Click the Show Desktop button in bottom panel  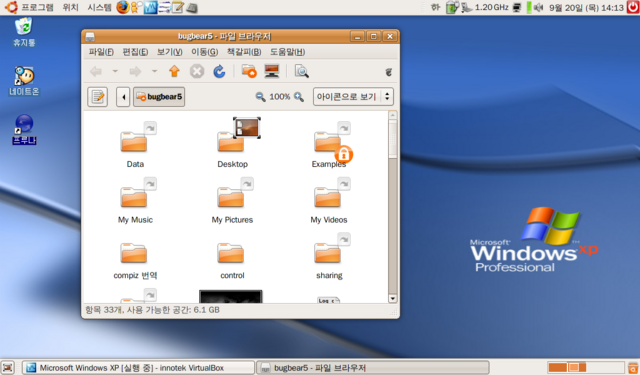(x=7, y=368)
